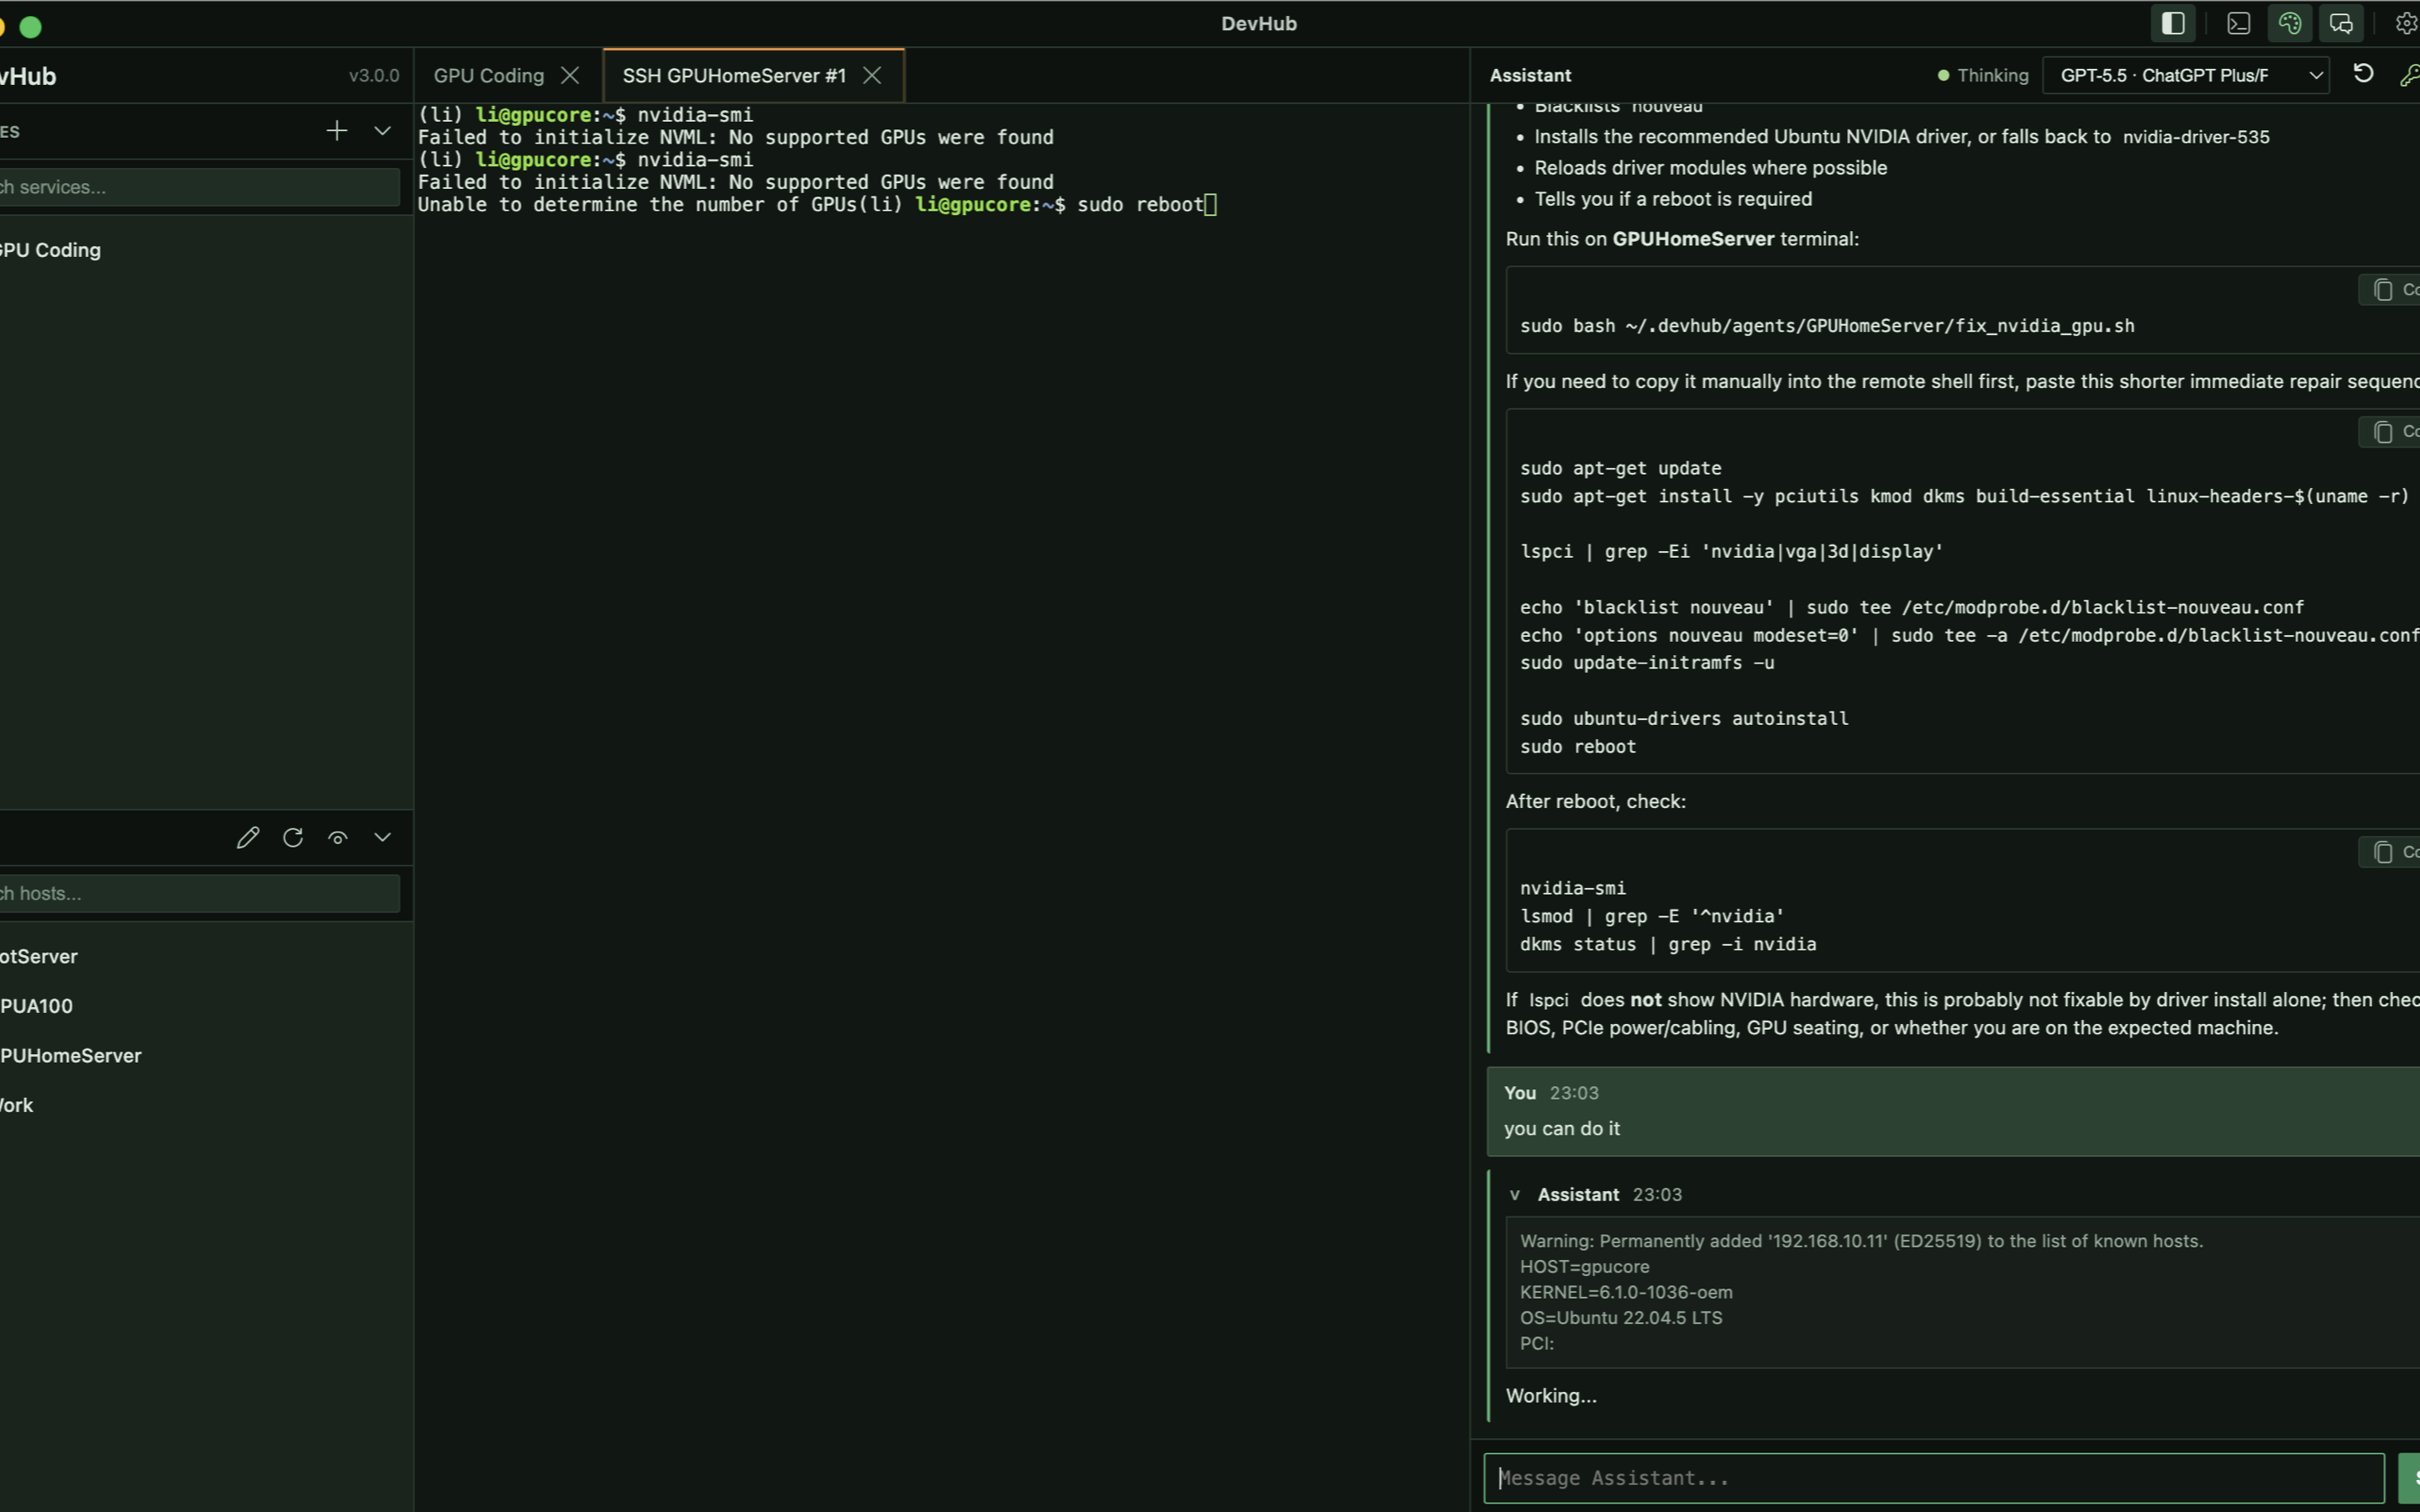Click the 'you can do it' user message
This screenshot has width=2420, height=1512.
1562,1129
